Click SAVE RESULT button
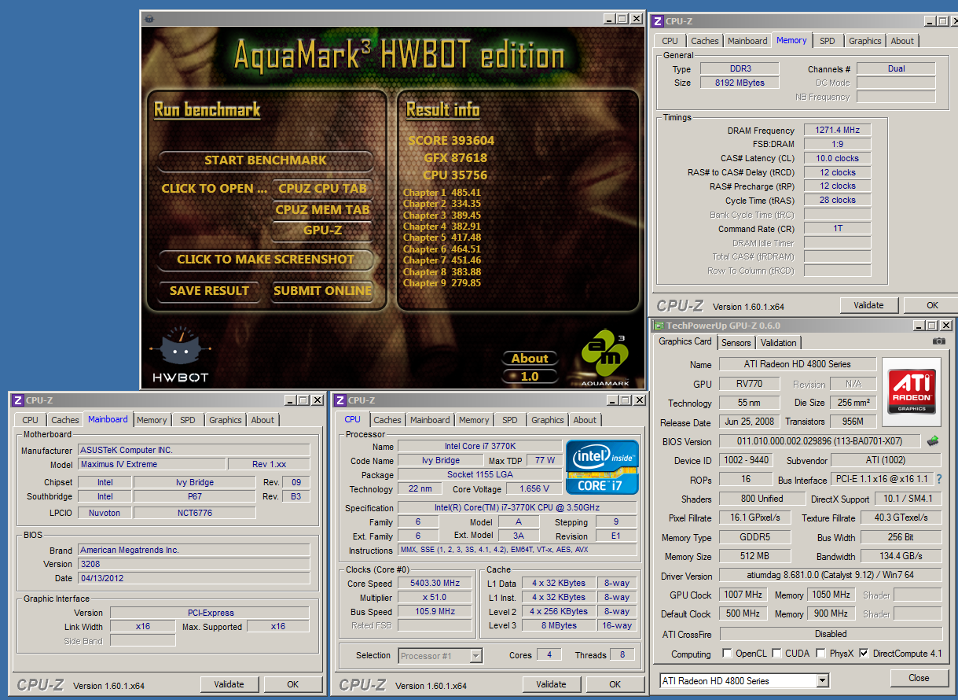 (209, 291)
